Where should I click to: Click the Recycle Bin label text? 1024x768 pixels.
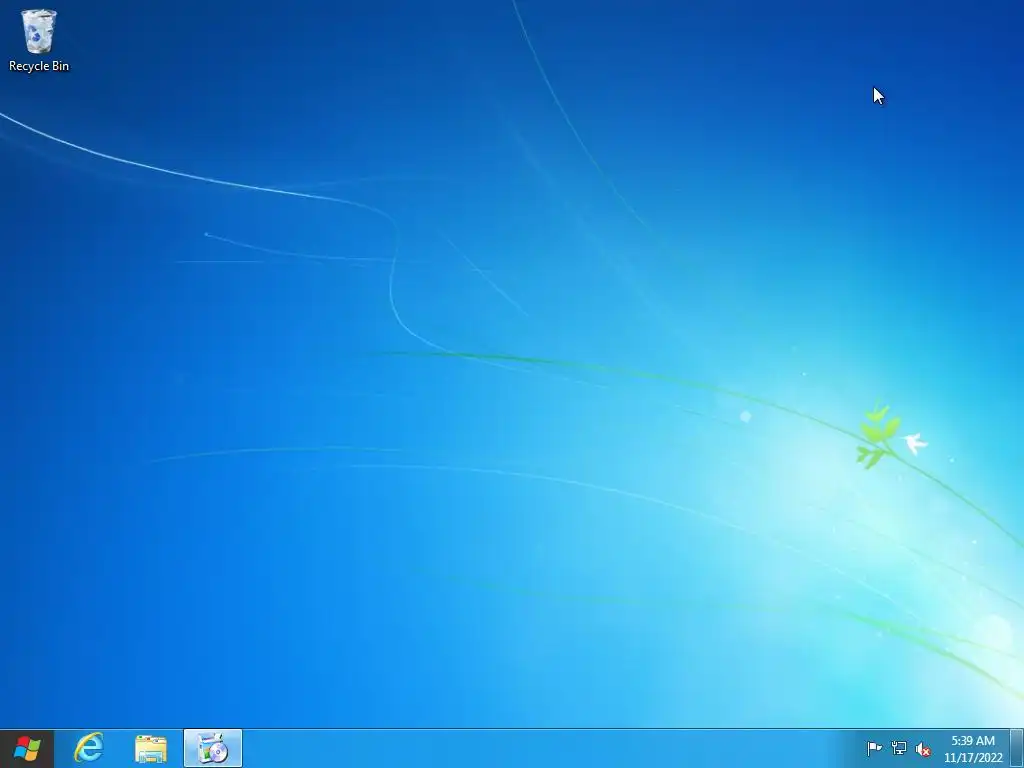[39, 66]
